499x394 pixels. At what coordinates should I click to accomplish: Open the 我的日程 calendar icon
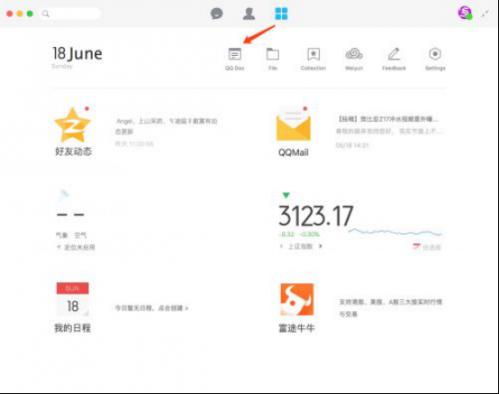73,299
